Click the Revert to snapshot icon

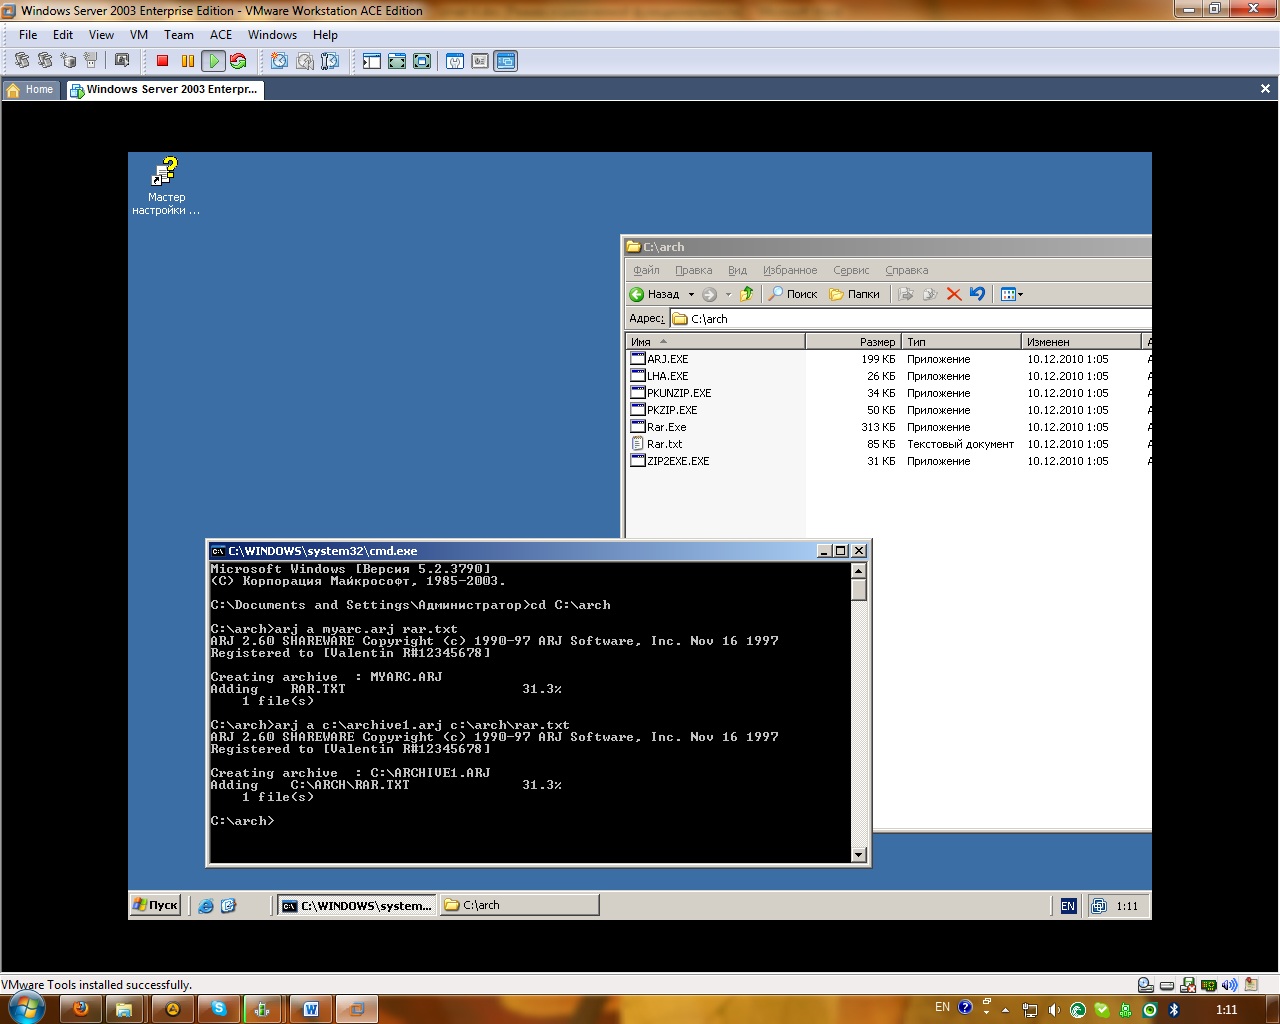coord(304,61)
